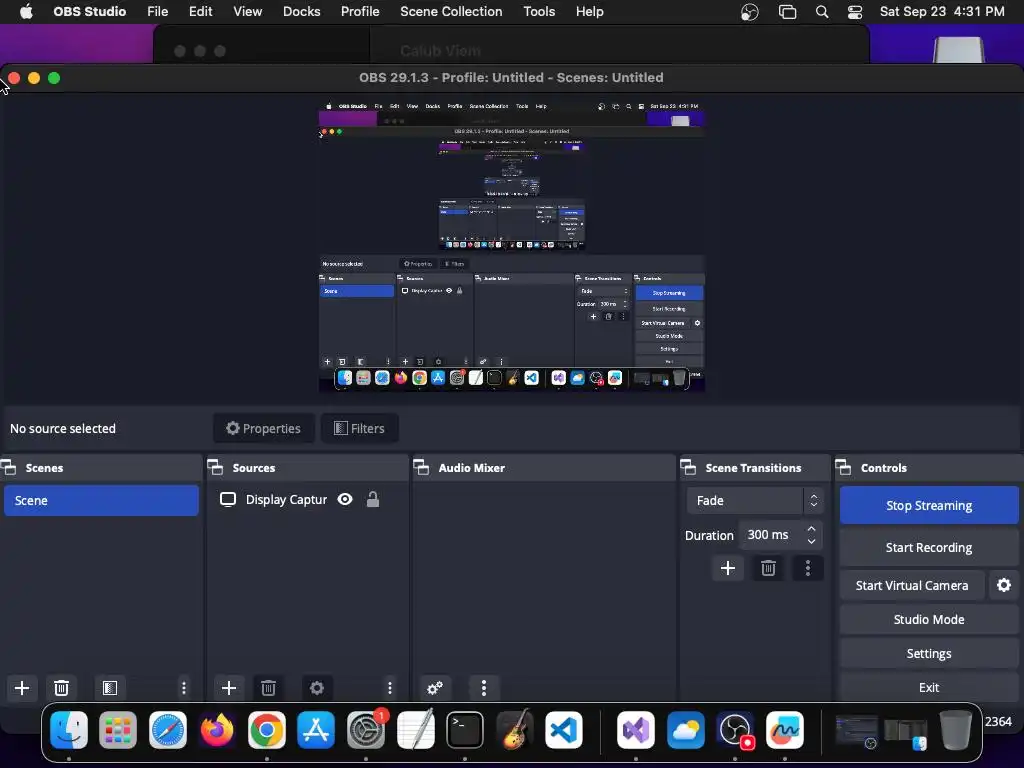Click Start Recording button
Viewport: 1024px width, 768px height.
929,547
